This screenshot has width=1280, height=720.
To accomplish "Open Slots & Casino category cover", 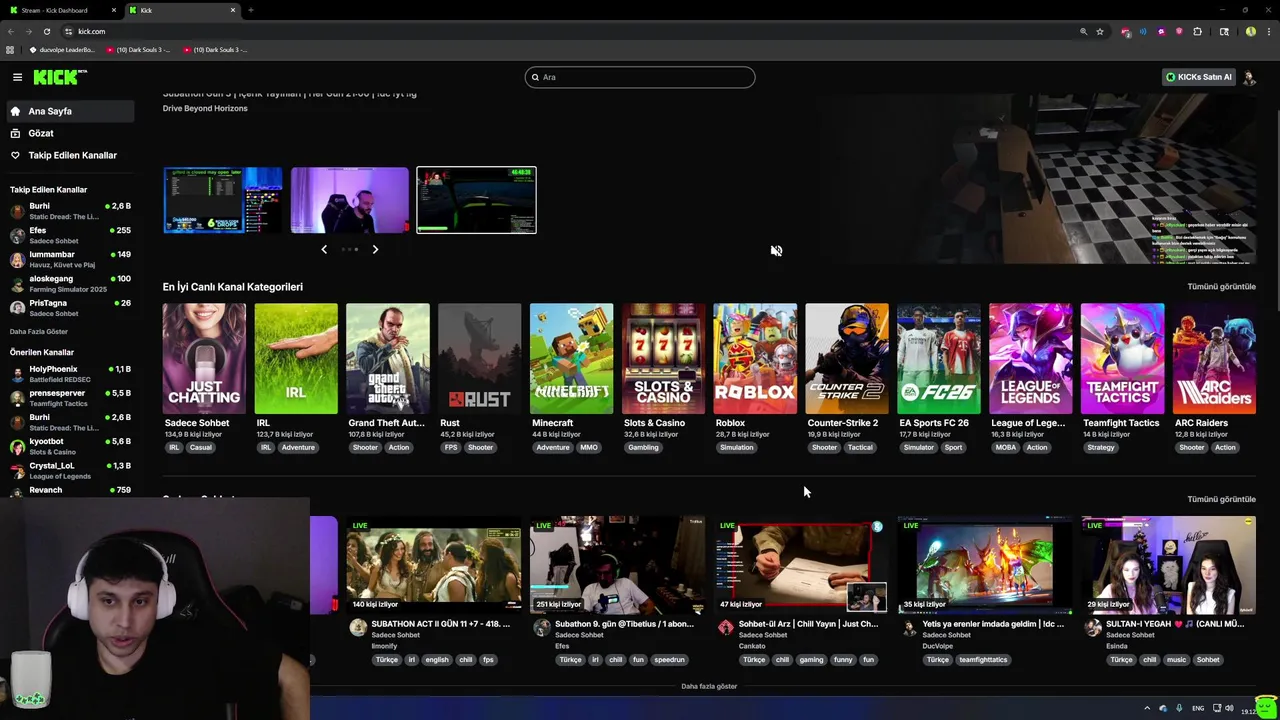I will coord(664,359).
